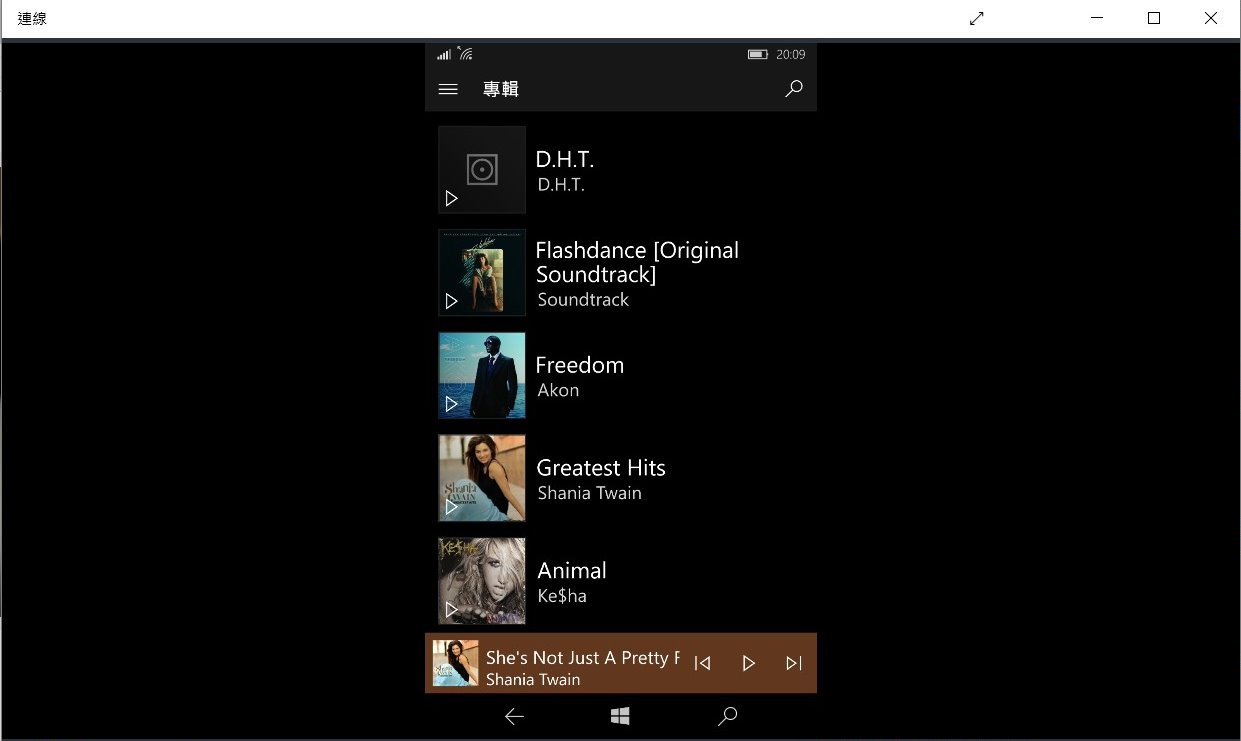Viewport: 1241px width, 741px height.
Task: Click the battery indicator in status bar
Action: point(758,54)
